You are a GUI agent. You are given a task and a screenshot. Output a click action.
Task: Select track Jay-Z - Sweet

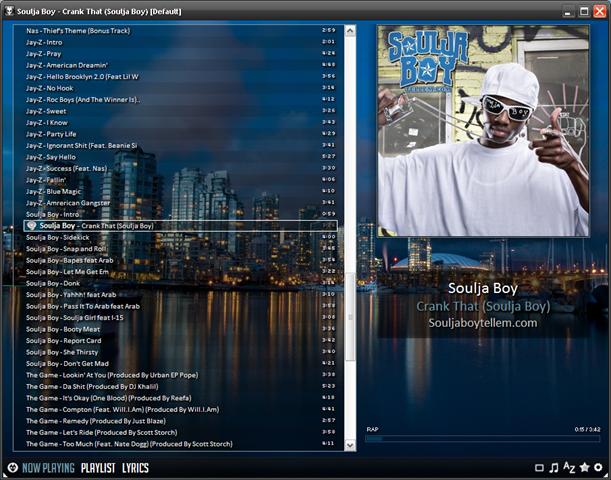point(180,111)
